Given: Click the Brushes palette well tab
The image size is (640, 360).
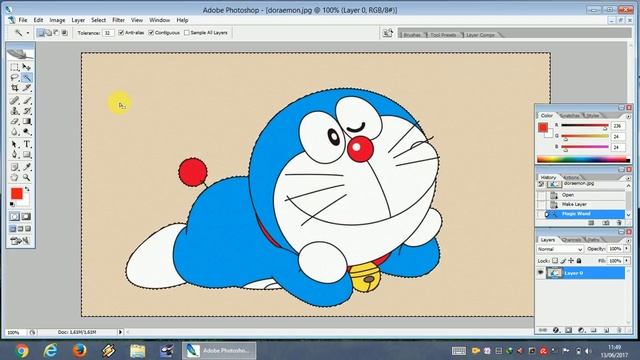Looking at the screenshot, I should (412, 35).
